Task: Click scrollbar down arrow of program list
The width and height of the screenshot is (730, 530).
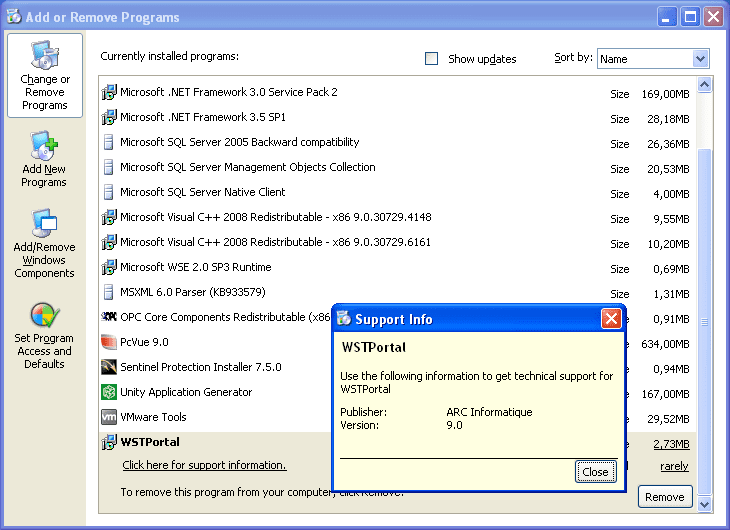Action: [704, 504]
